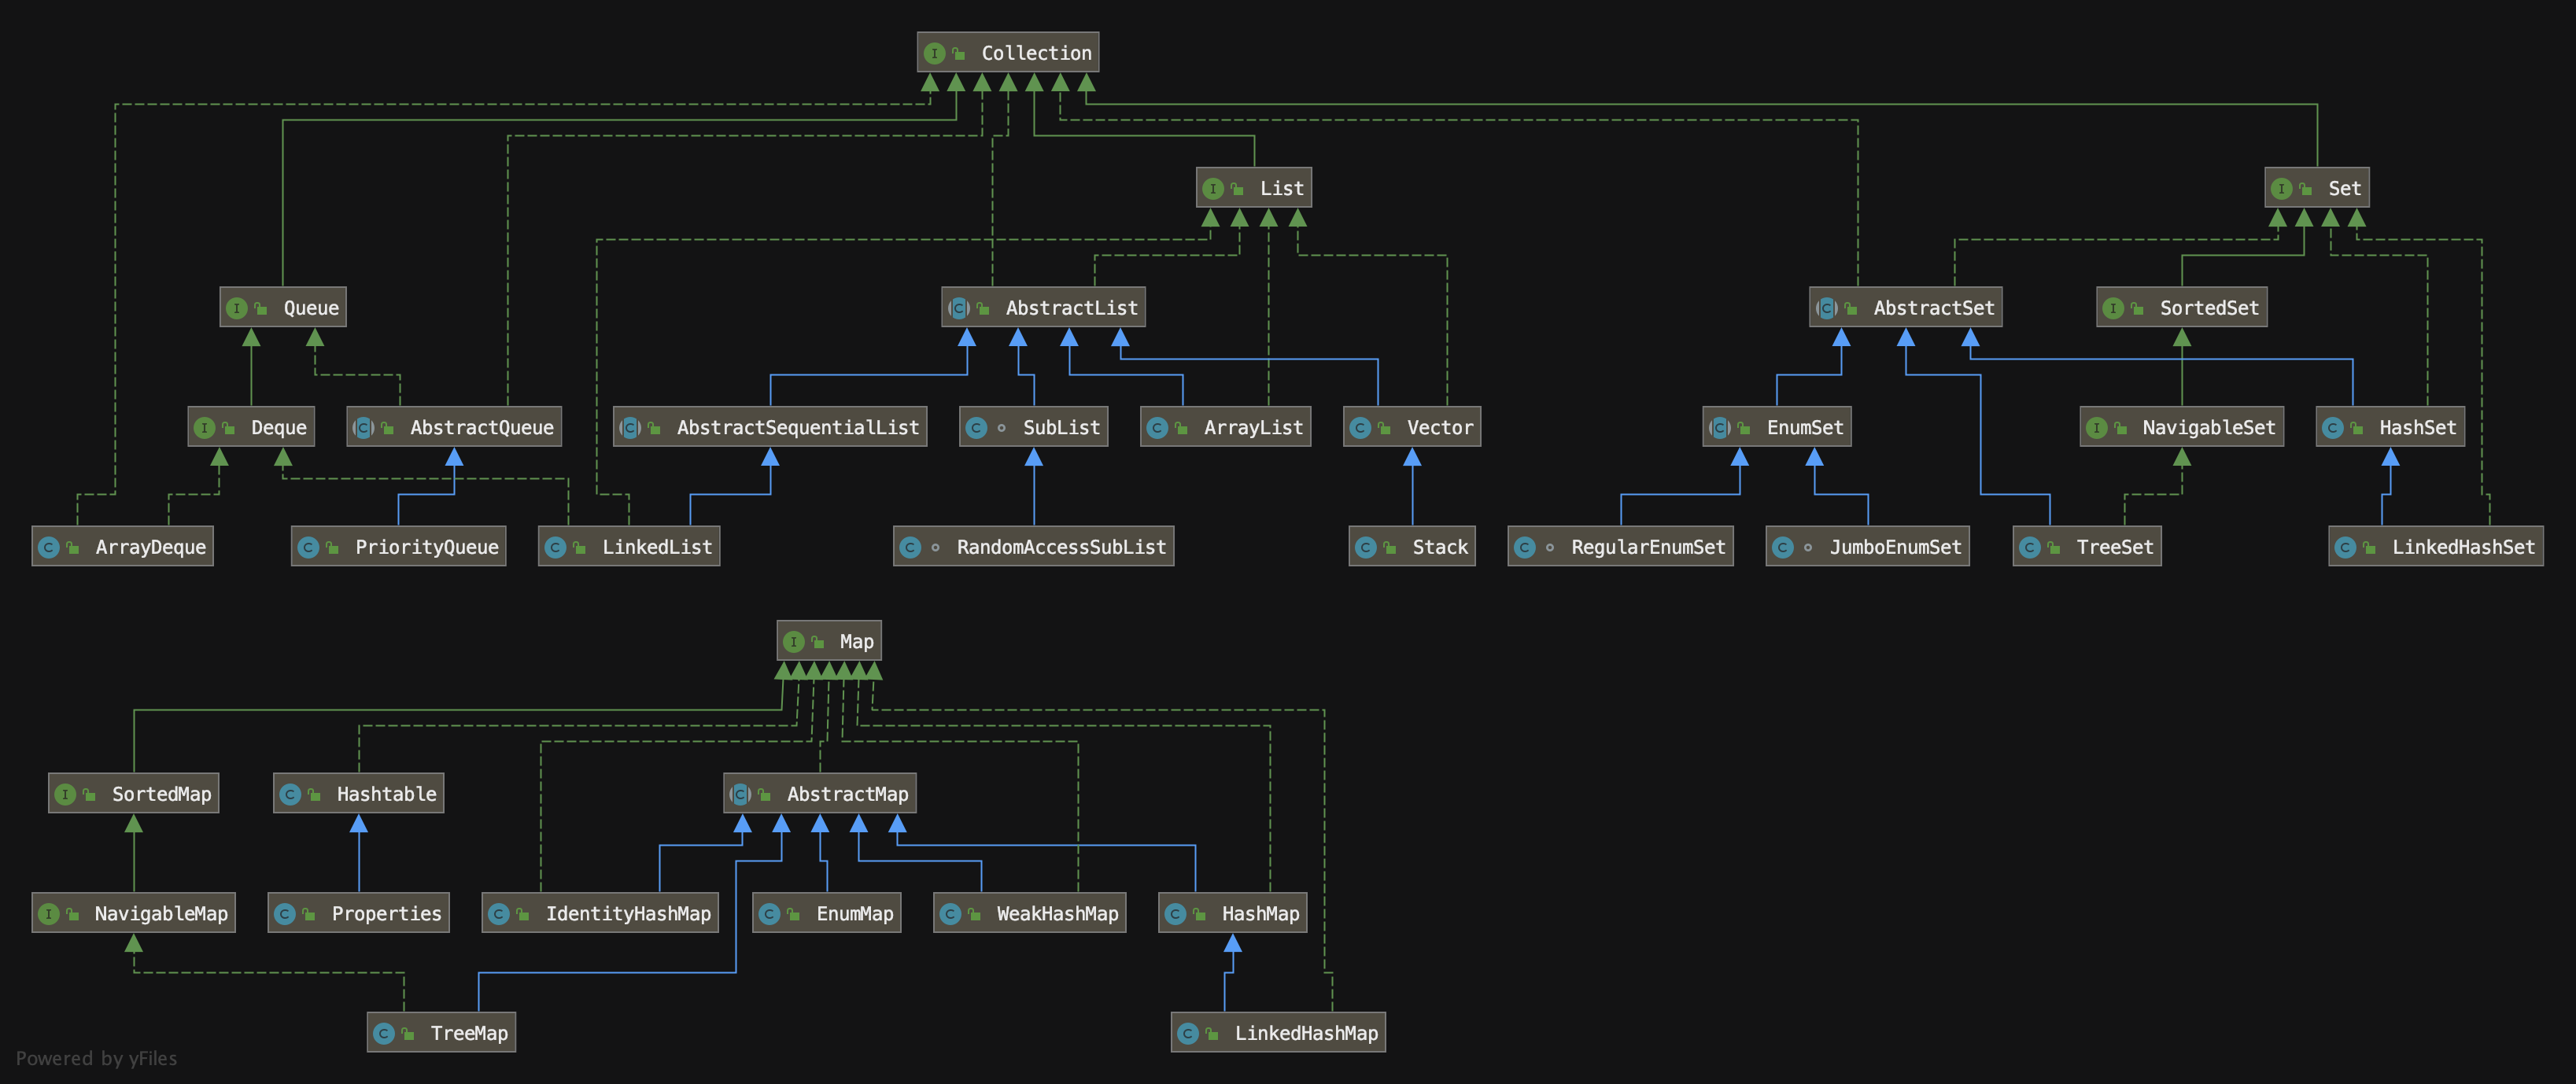This screenshot has height=1084, width=2576.
Task: Click the interface icon on Collection node
Action: pyautogui.click(x=934, y=53)
